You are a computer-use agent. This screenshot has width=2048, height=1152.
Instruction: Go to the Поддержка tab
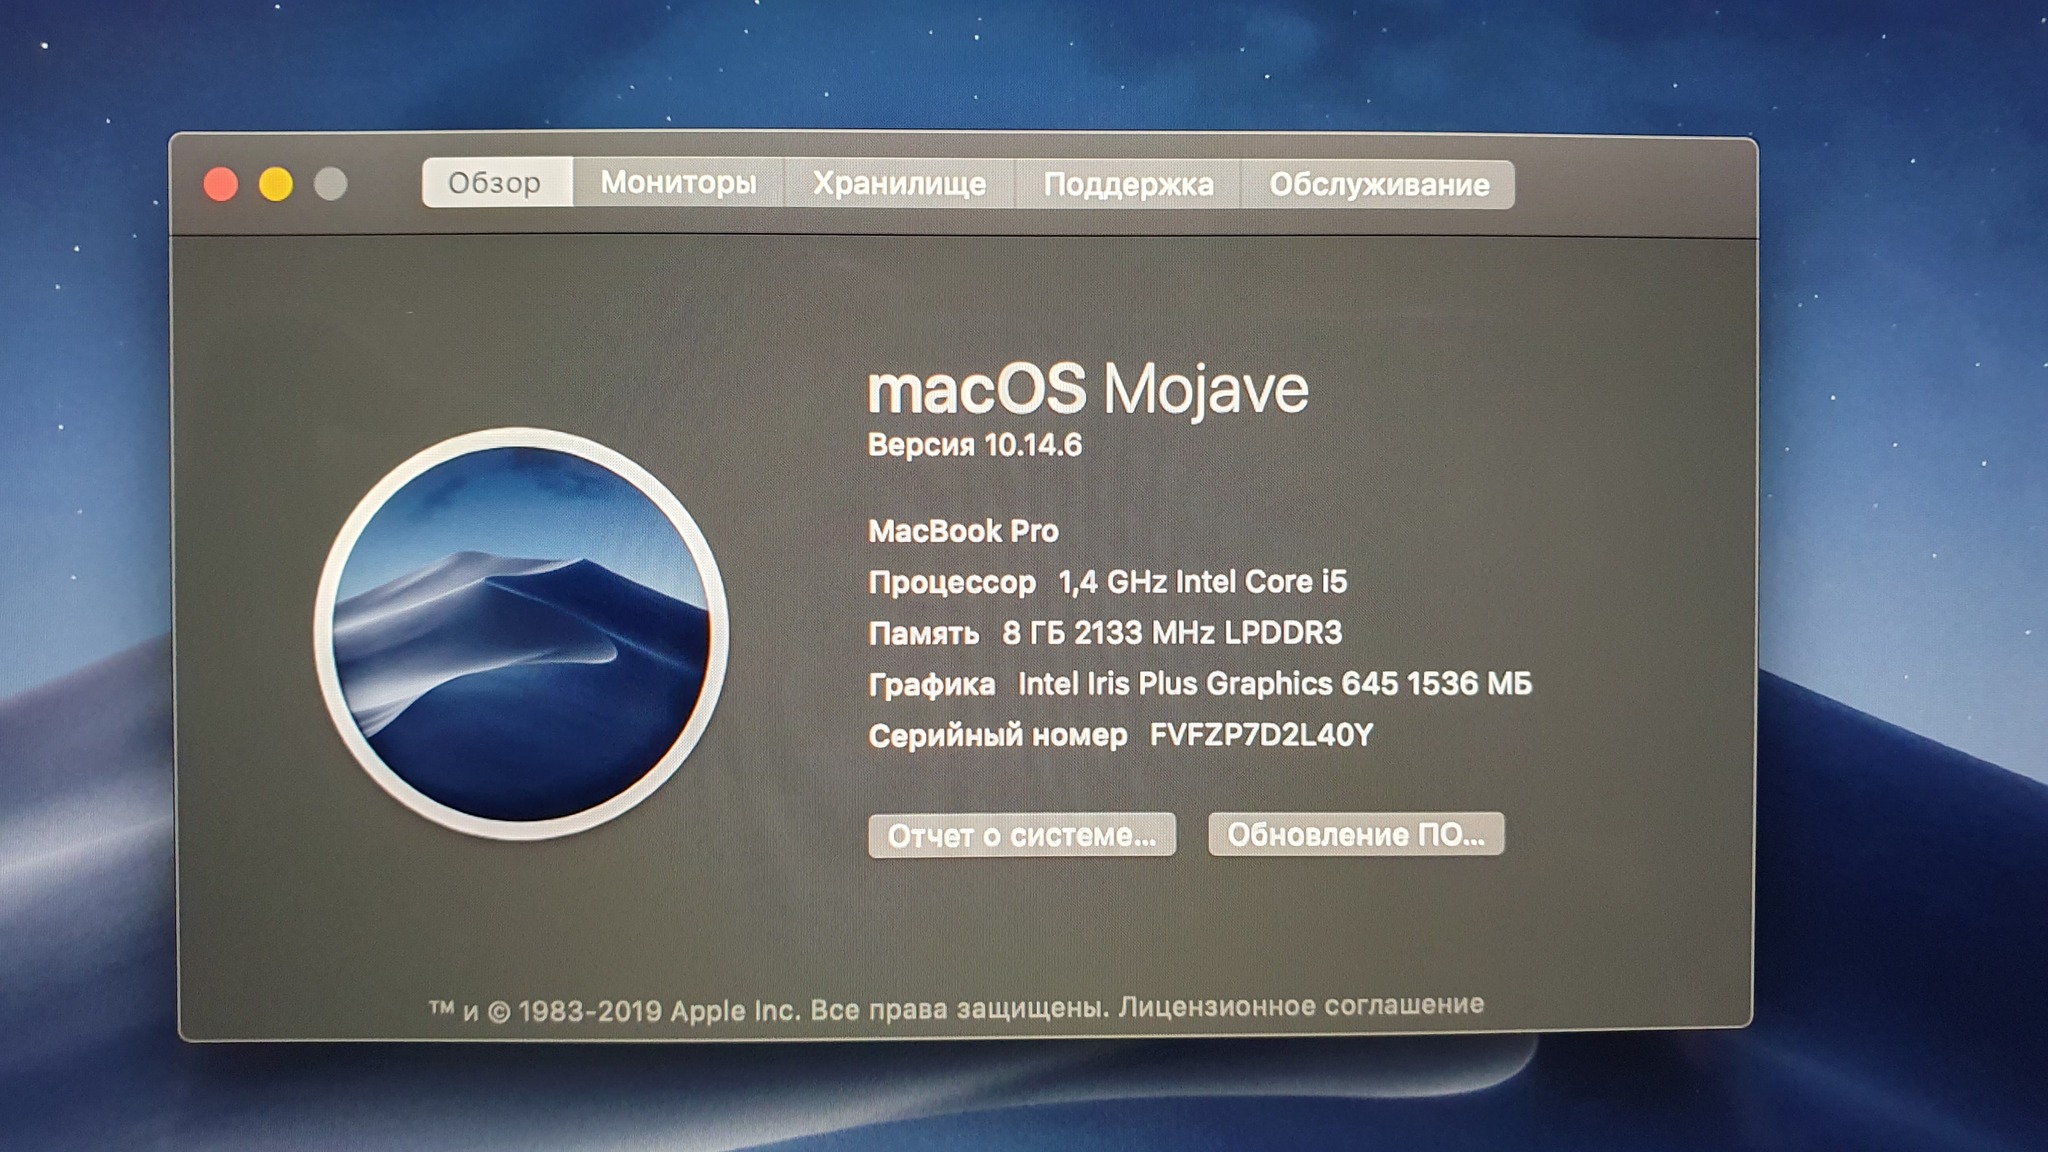coord(1128,185)
